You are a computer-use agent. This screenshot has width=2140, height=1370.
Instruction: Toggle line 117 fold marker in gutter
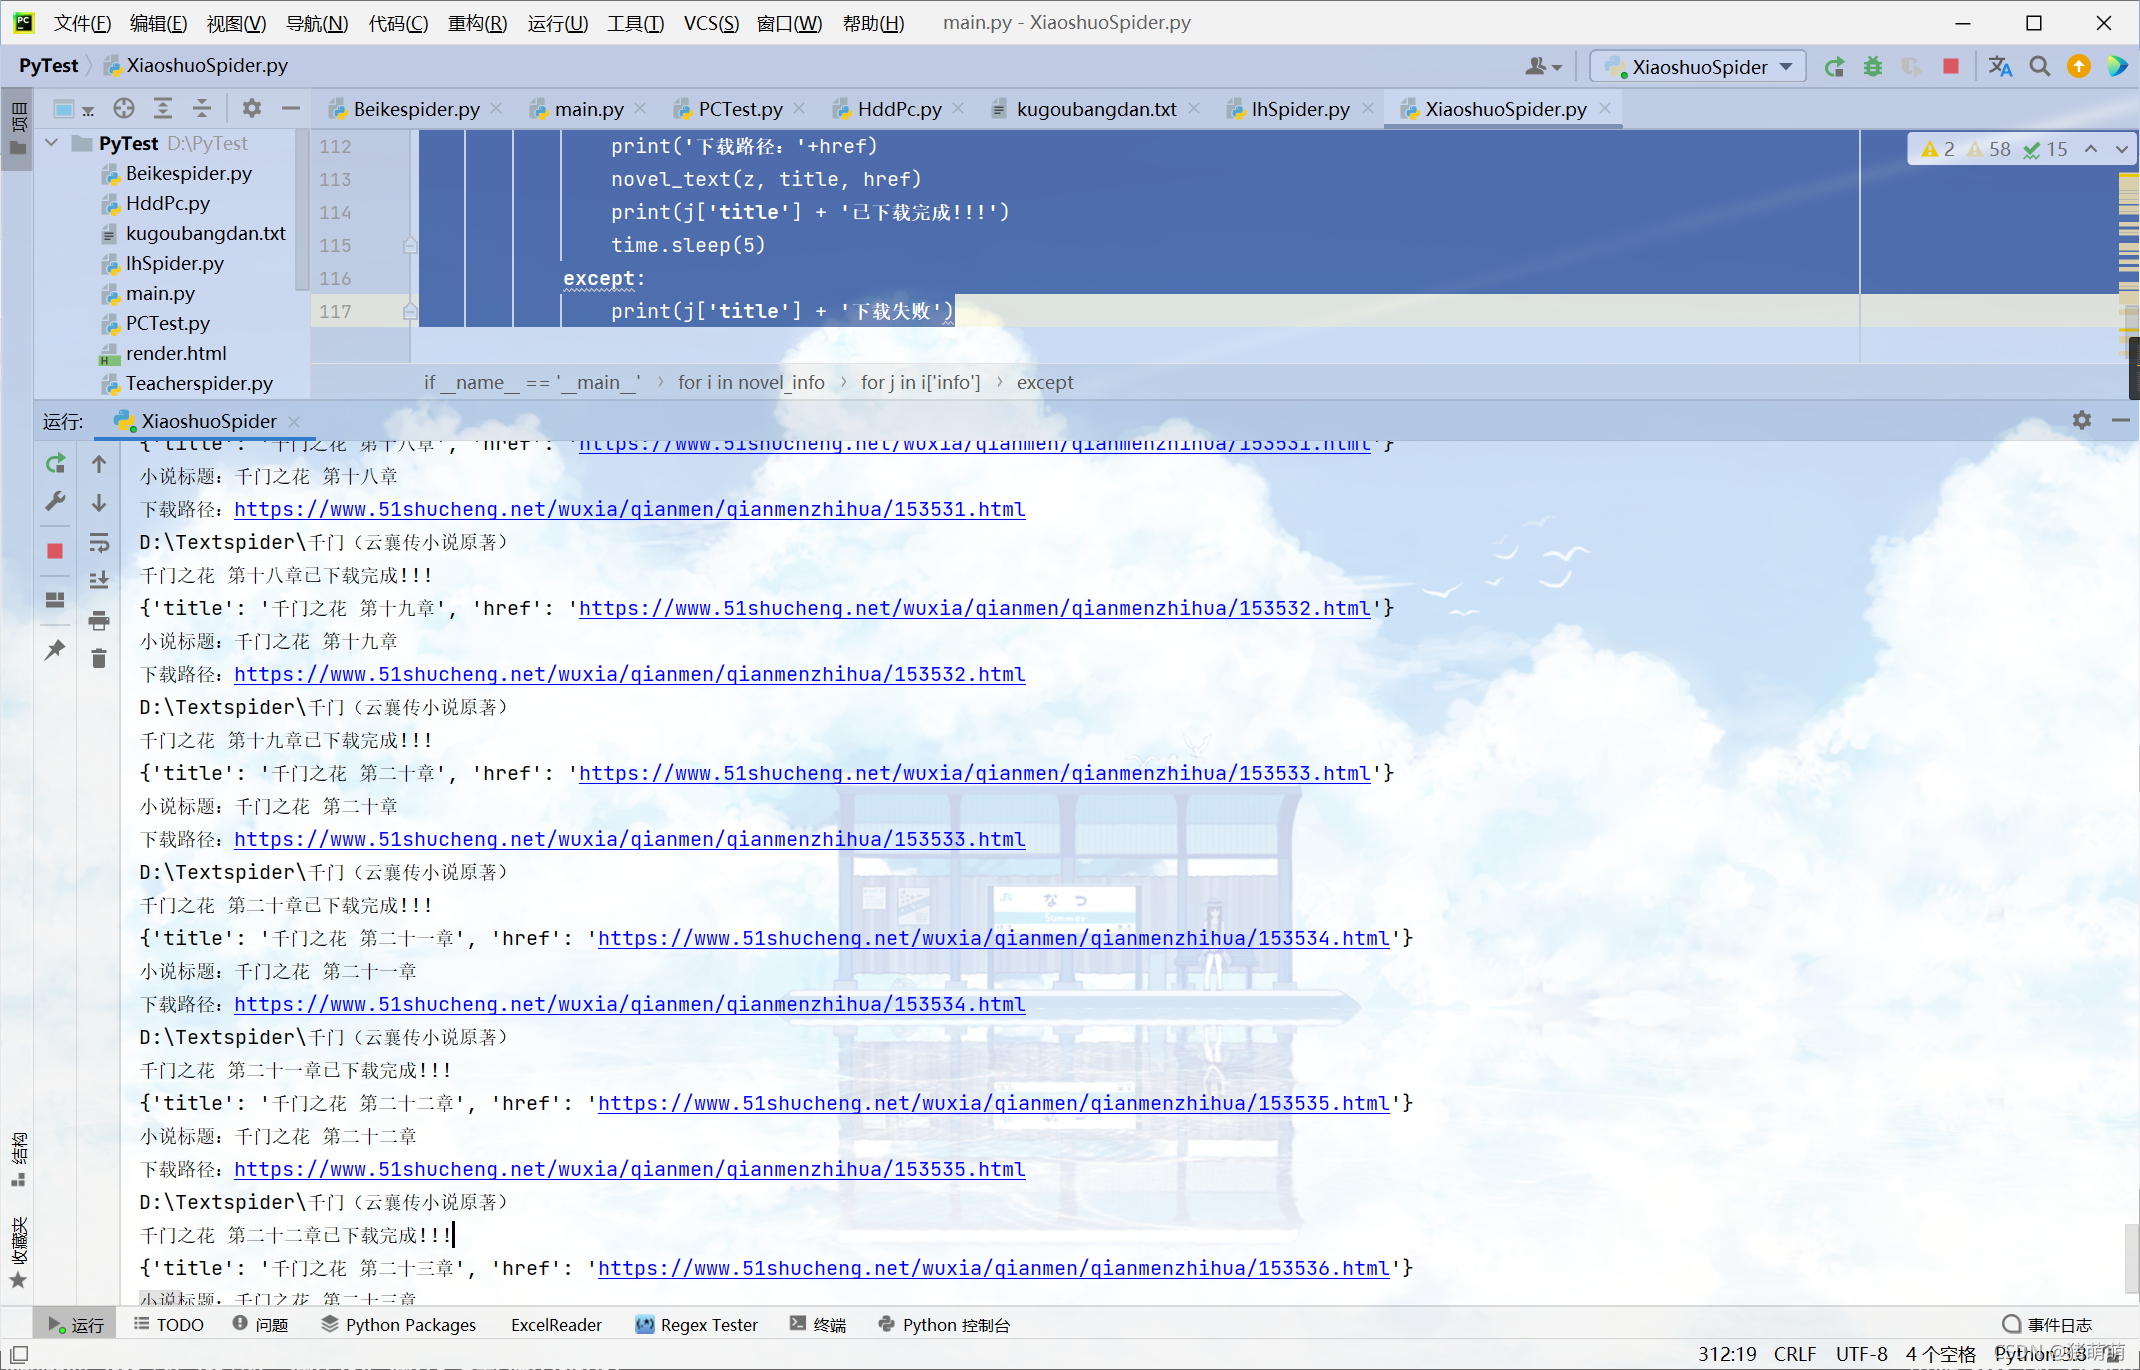[410, 312]
